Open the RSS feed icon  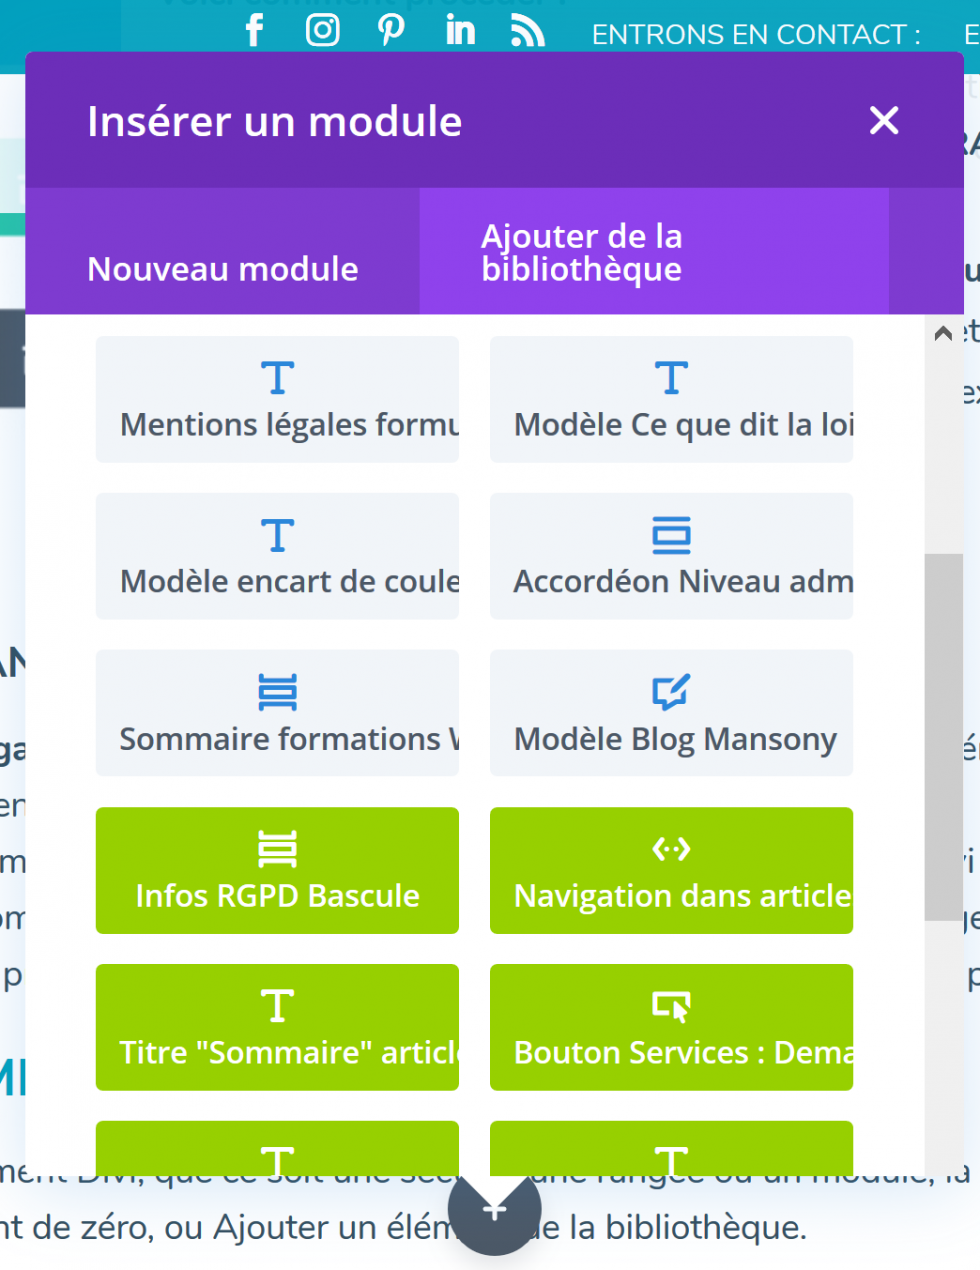click(527, 29)
